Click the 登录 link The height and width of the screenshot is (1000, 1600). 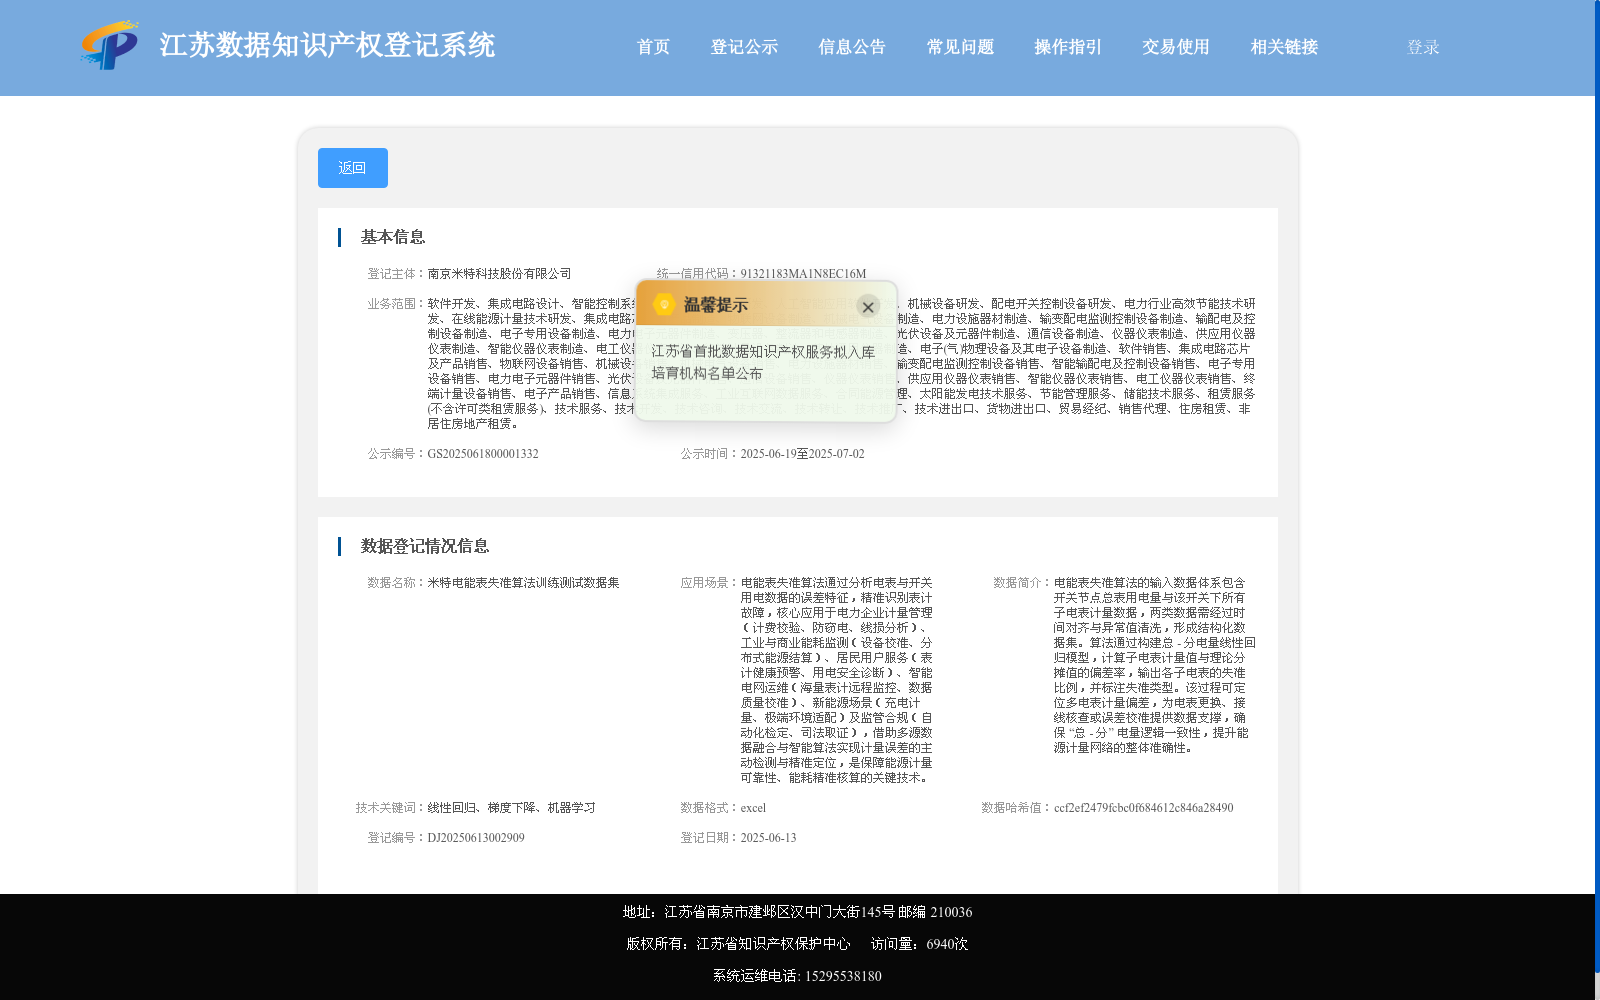[x=1423, y=47]
